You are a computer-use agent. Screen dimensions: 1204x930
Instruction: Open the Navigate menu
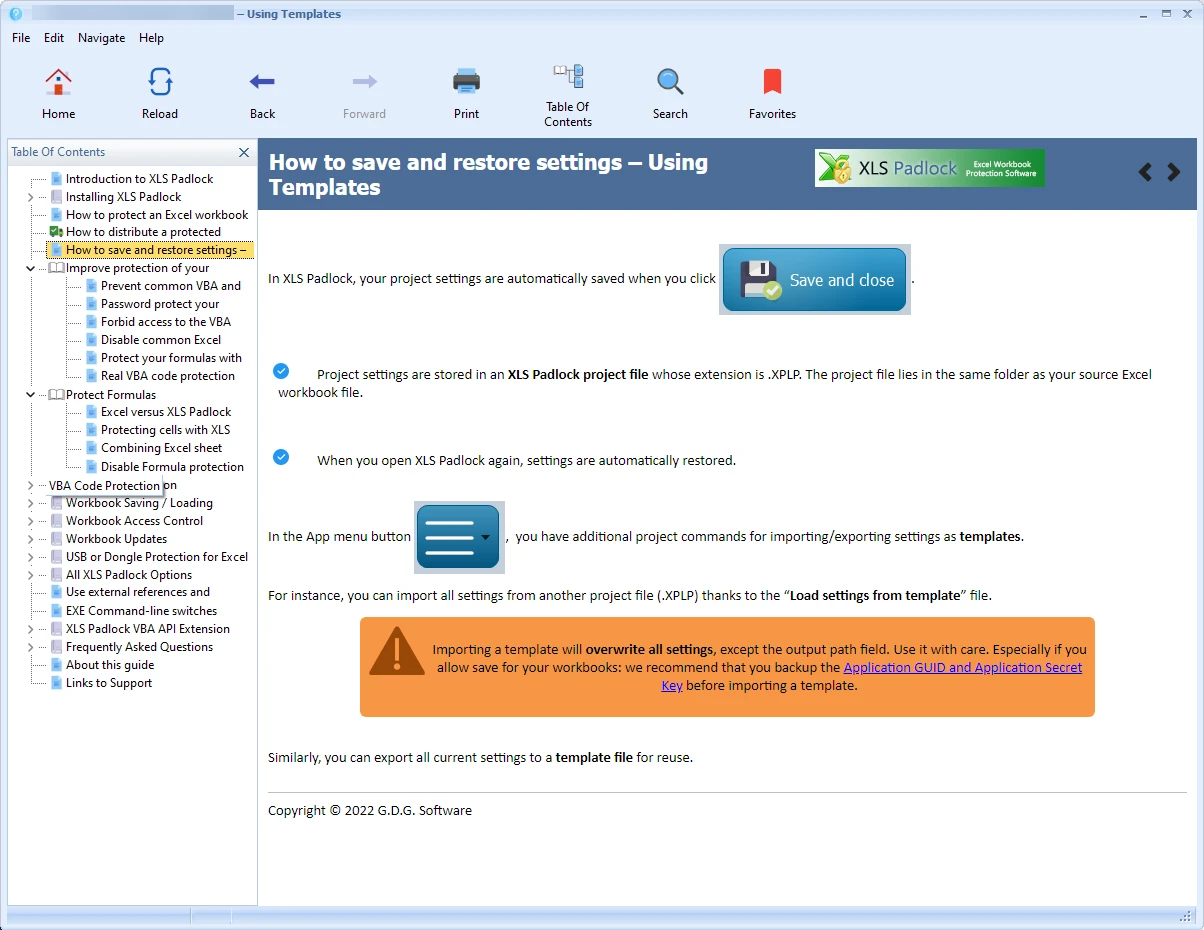101,38
